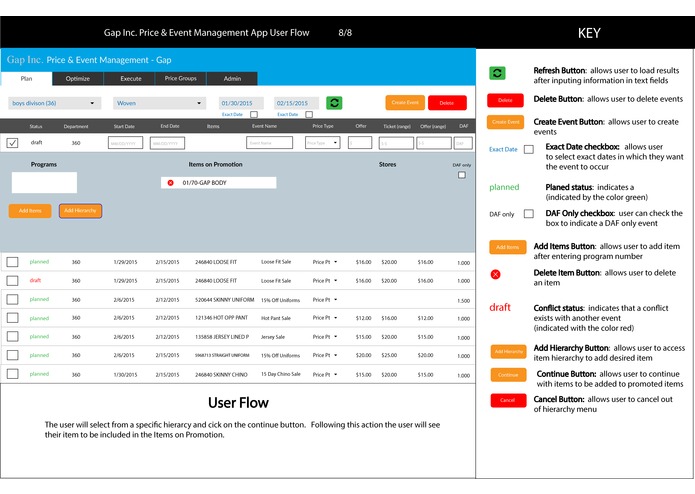Check the Exact Date box under start date 01/30/2015

[254, 114]
